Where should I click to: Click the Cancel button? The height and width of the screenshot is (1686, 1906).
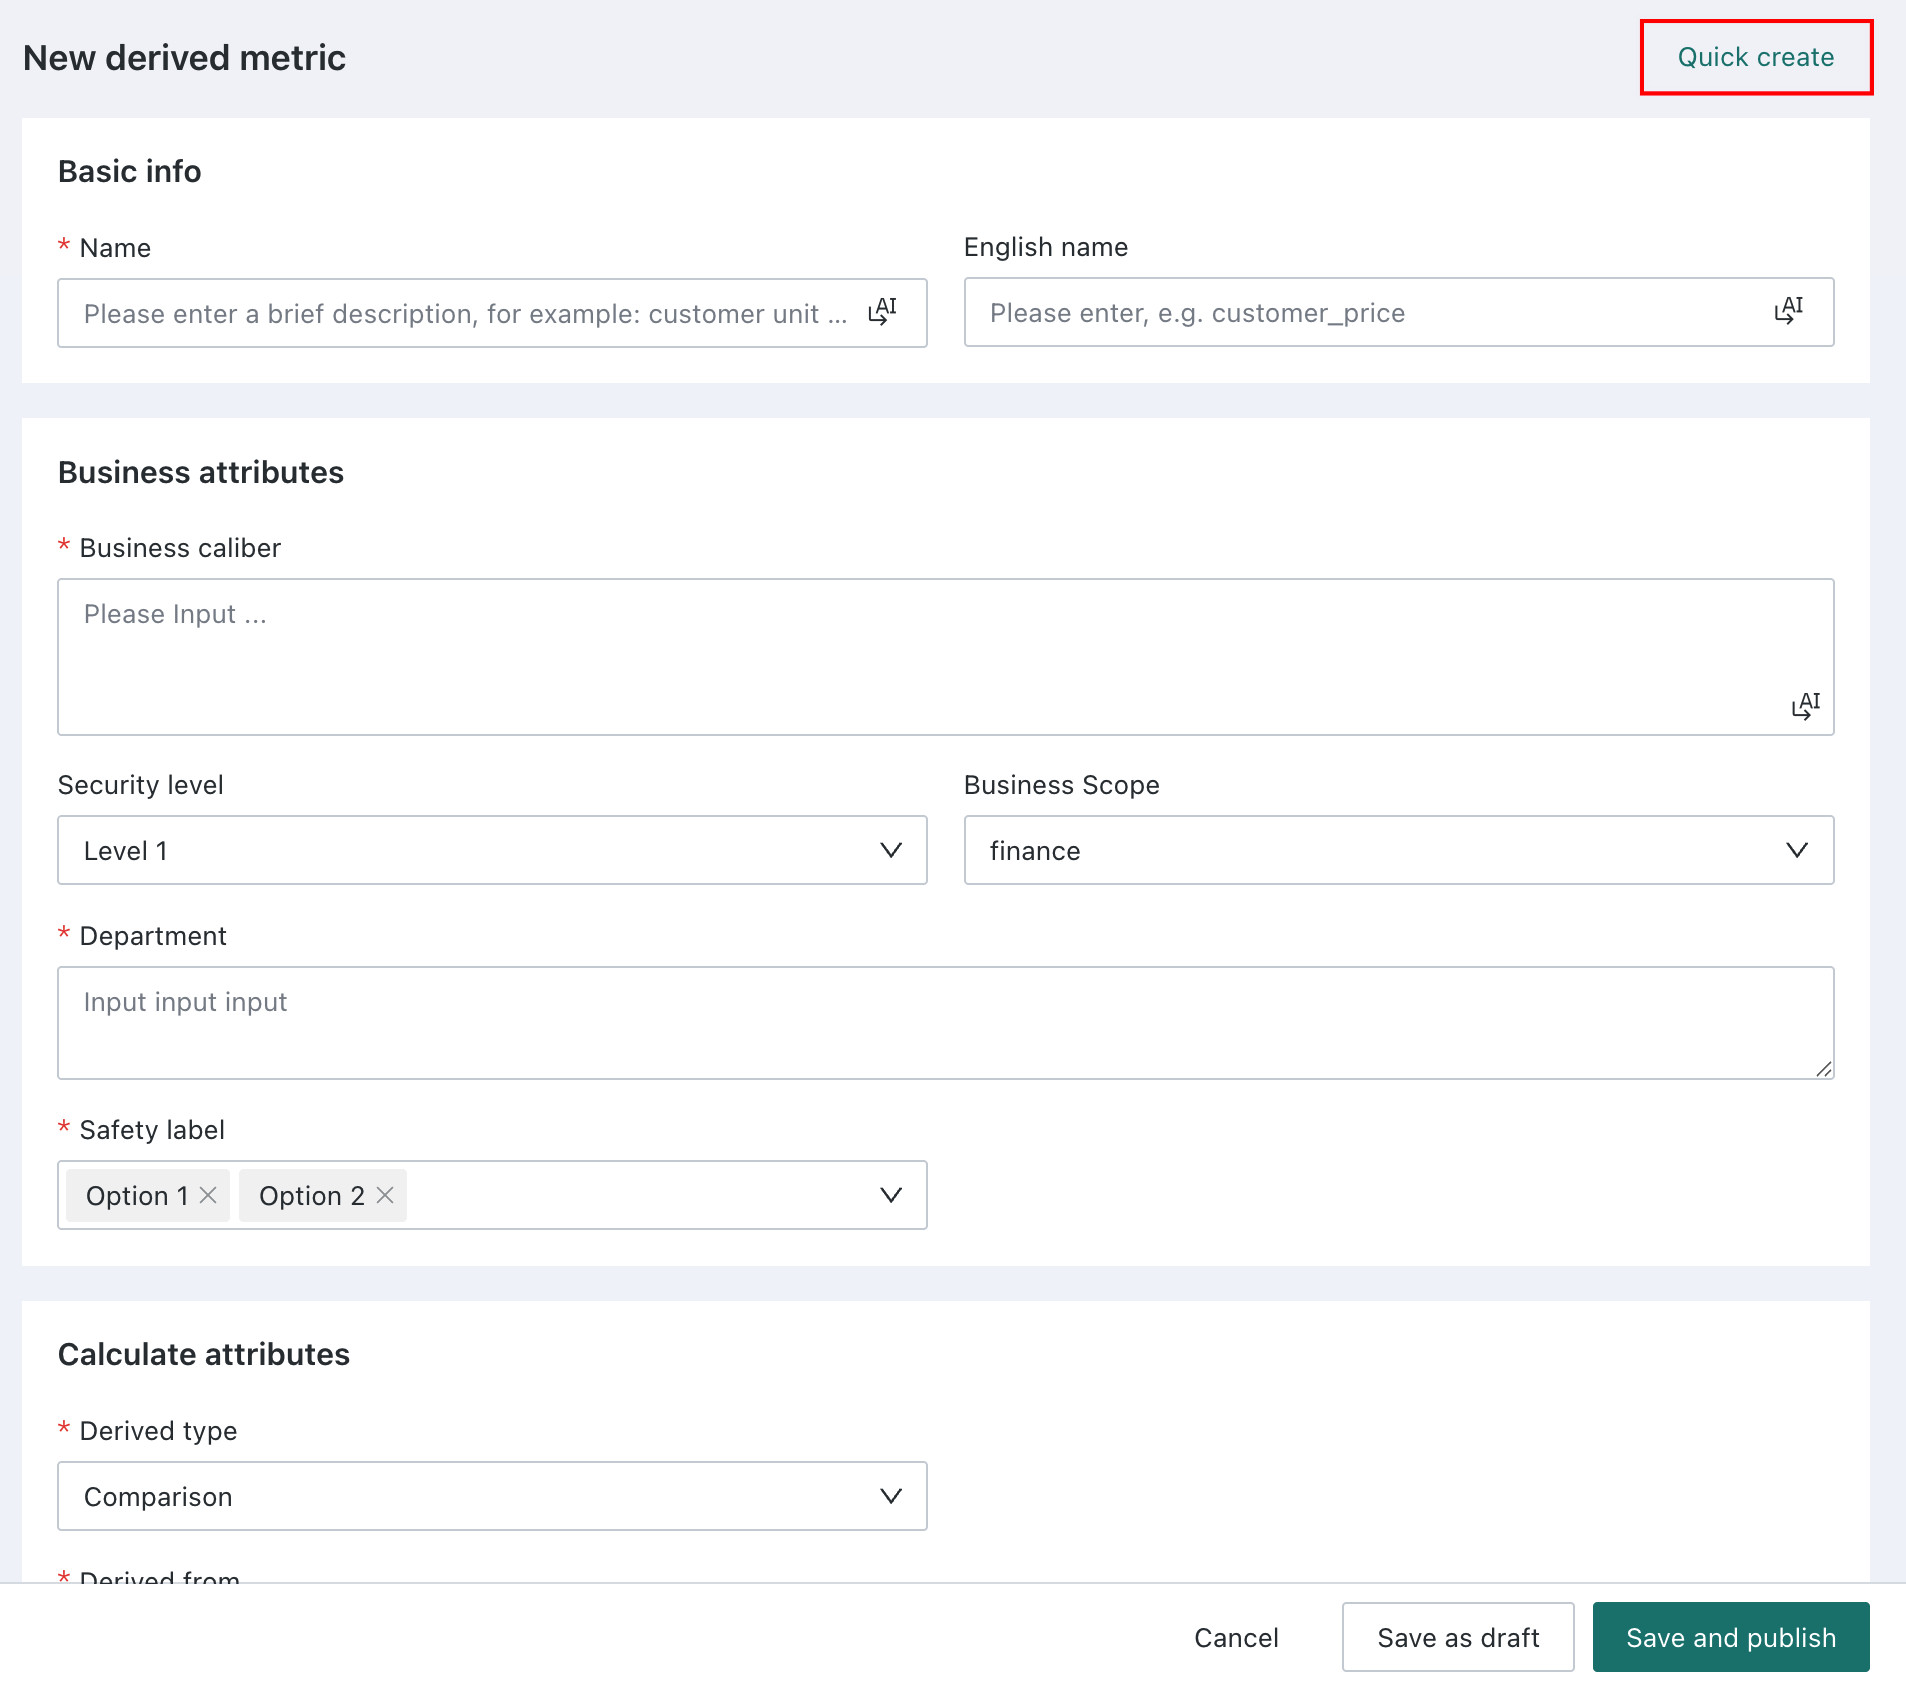(x=1236, y=1637)
